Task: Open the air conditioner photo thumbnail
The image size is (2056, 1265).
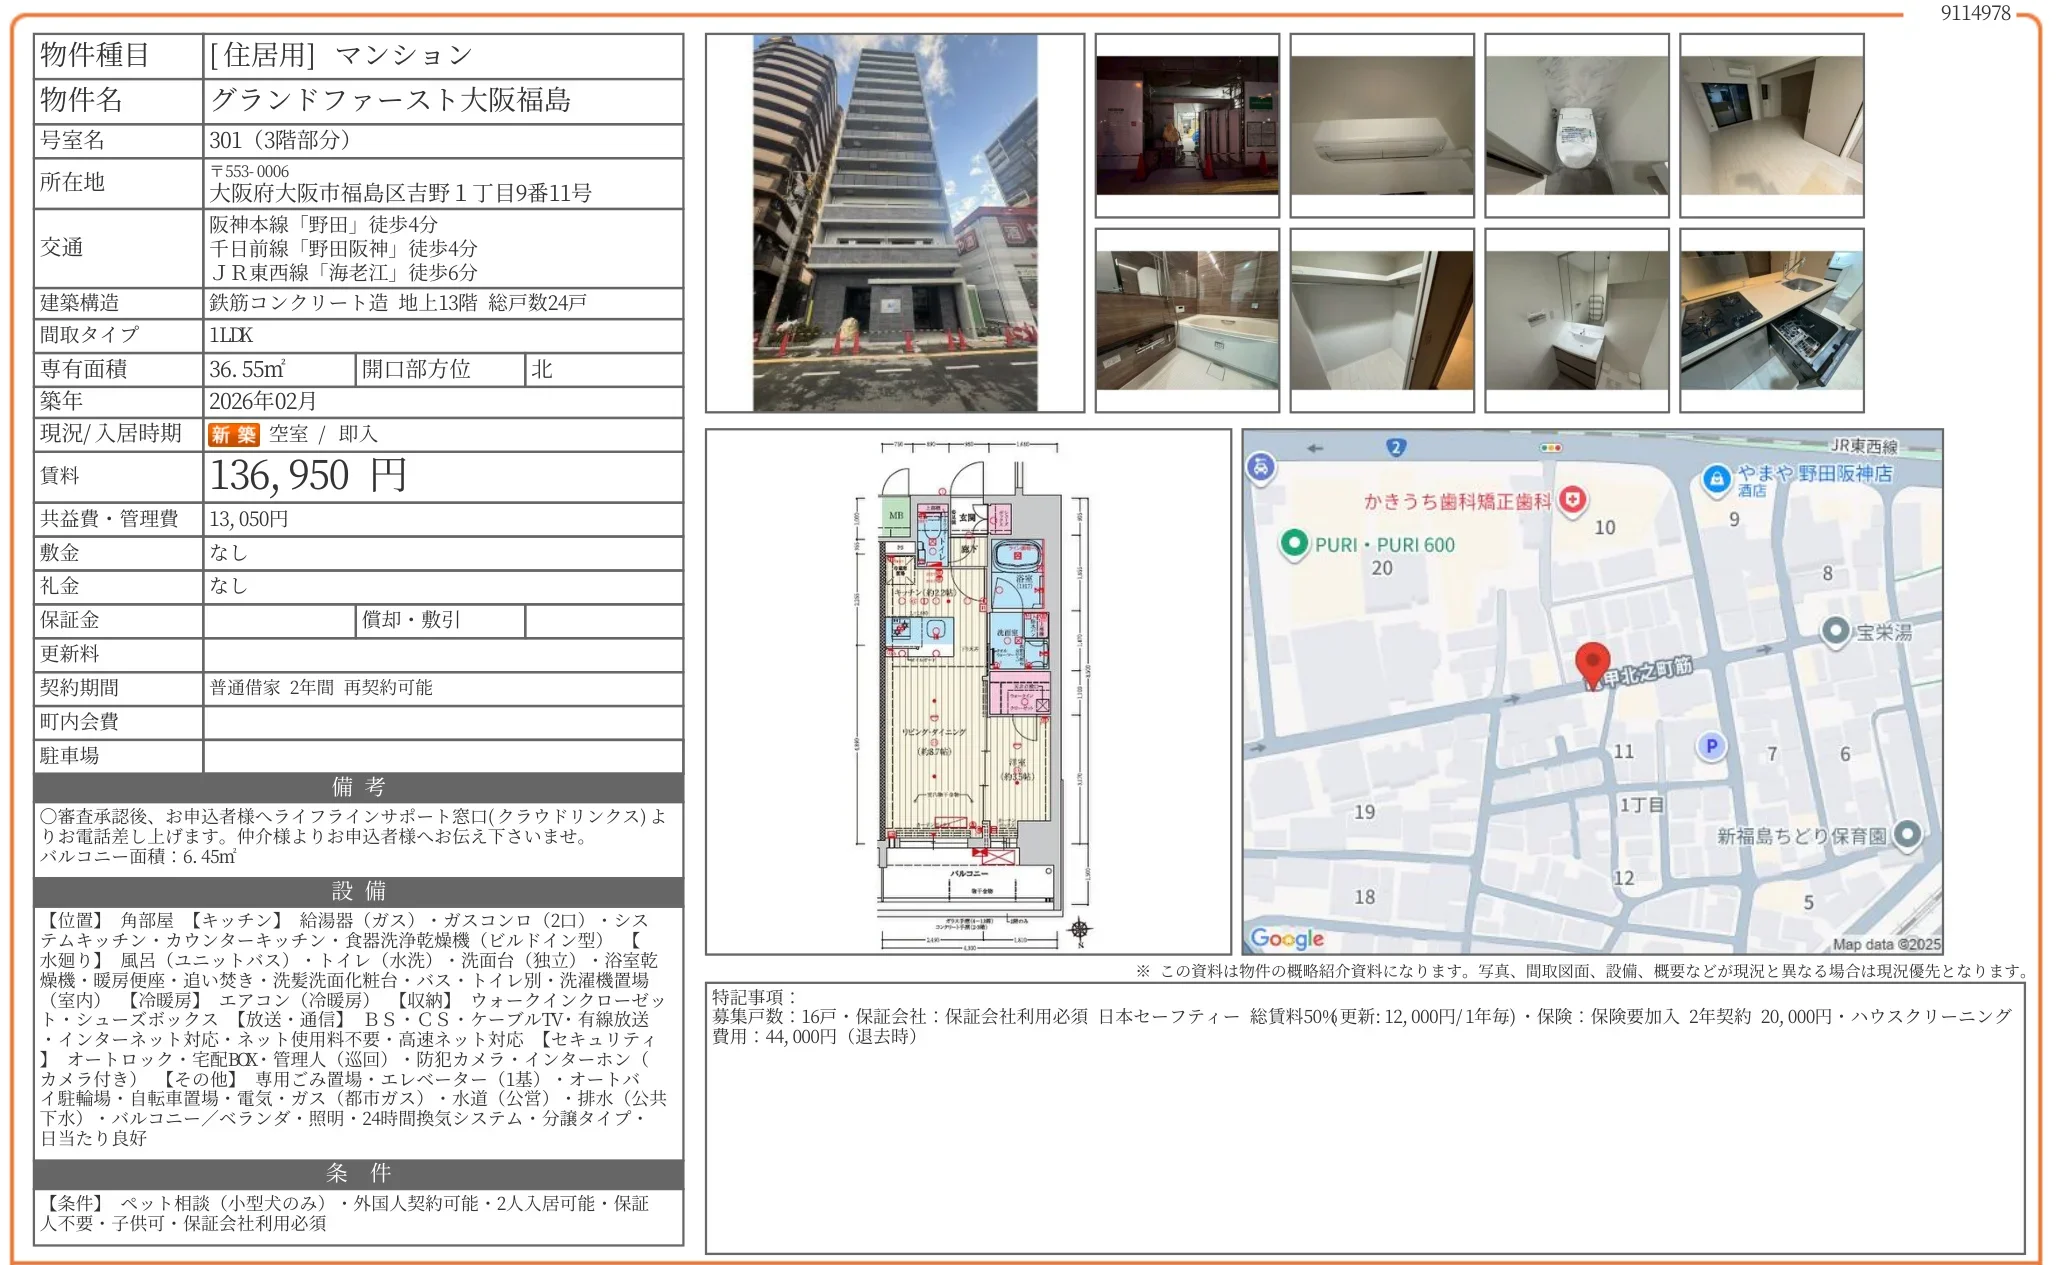Action: (1382, 126)
